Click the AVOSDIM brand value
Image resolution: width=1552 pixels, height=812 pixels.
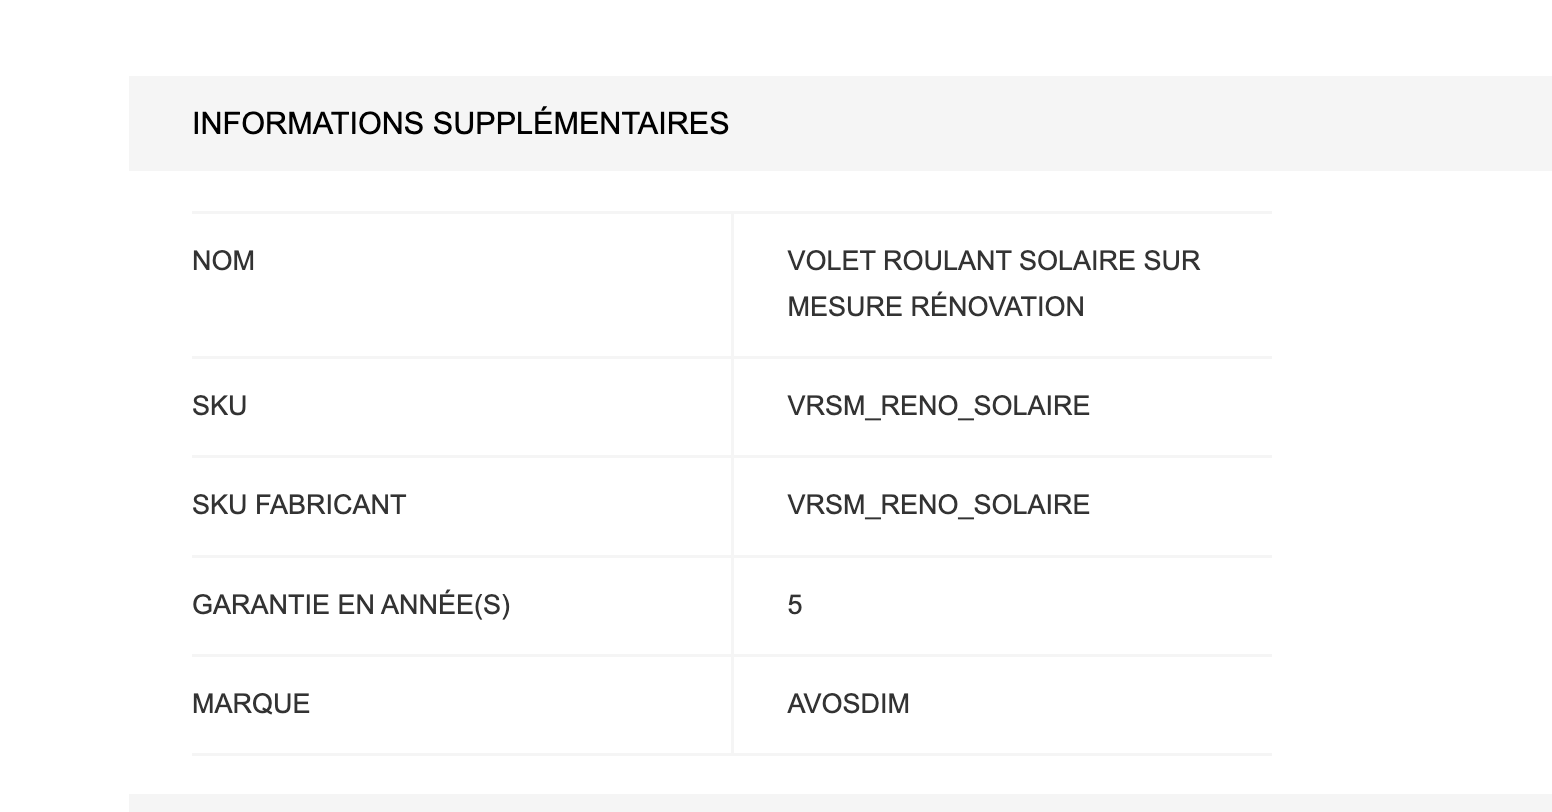[848, 704]
